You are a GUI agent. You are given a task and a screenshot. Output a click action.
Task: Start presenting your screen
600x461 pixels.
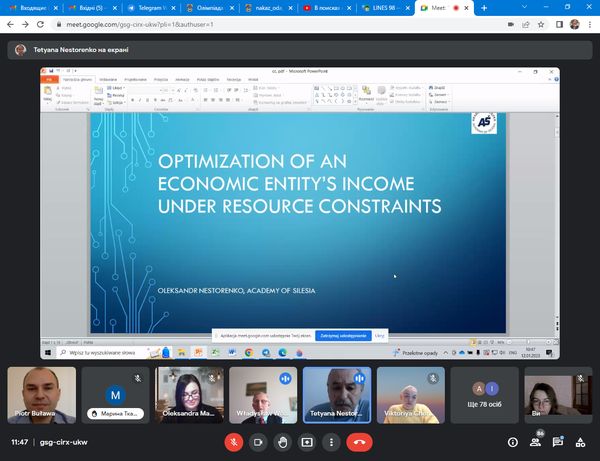tap(307, 442)
